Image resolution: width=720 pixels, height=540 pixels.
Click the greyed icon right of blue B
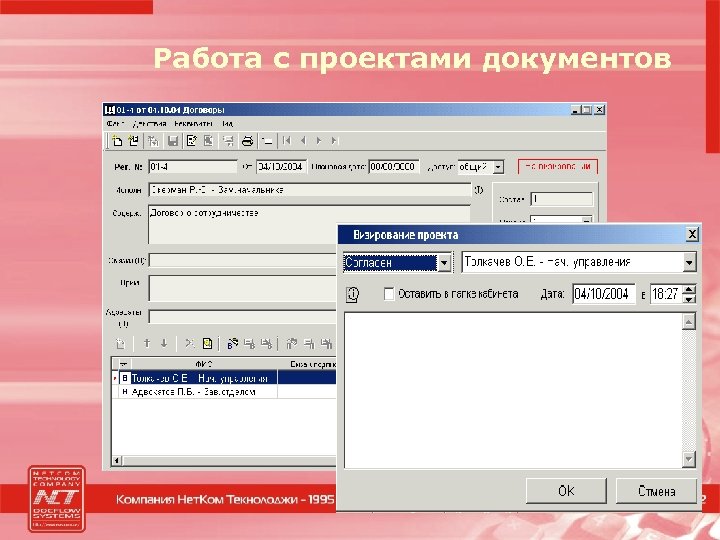(249, 343)
